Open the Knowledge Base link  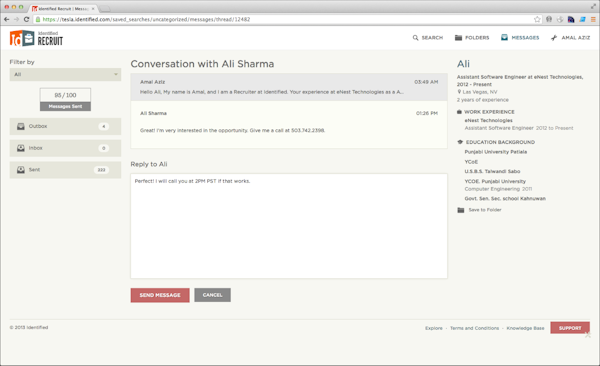(525, 328)
